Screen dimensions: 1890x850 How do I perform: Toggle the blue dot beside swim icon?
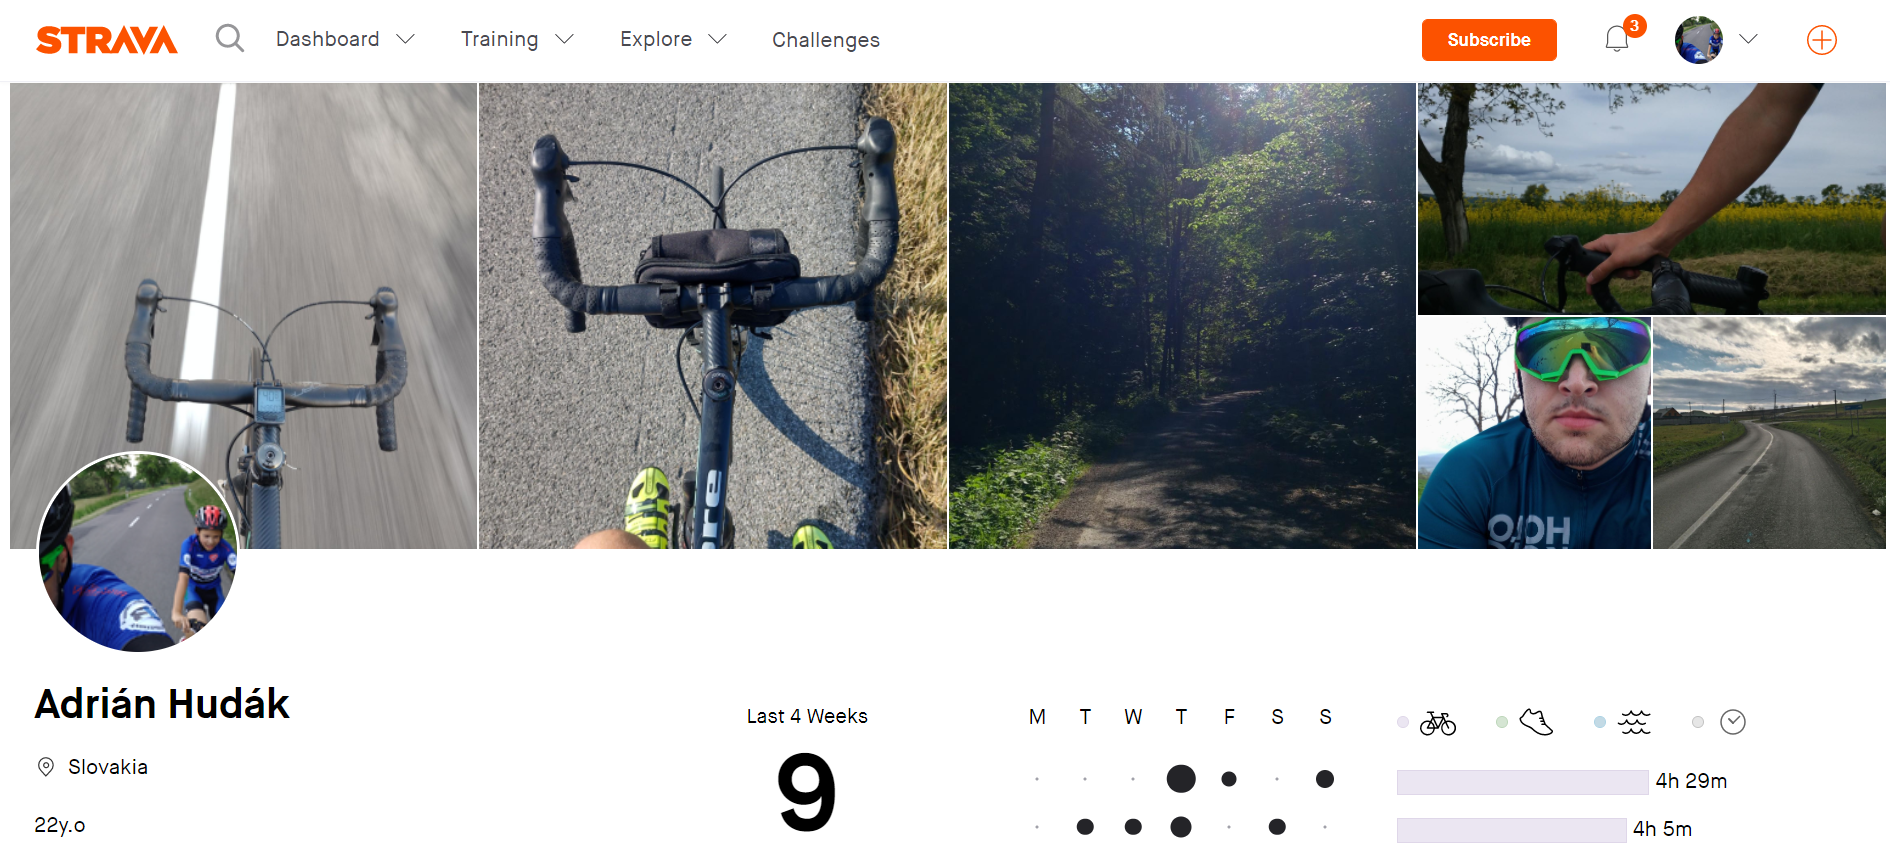pyautogui.click(x=1600, y=722)
